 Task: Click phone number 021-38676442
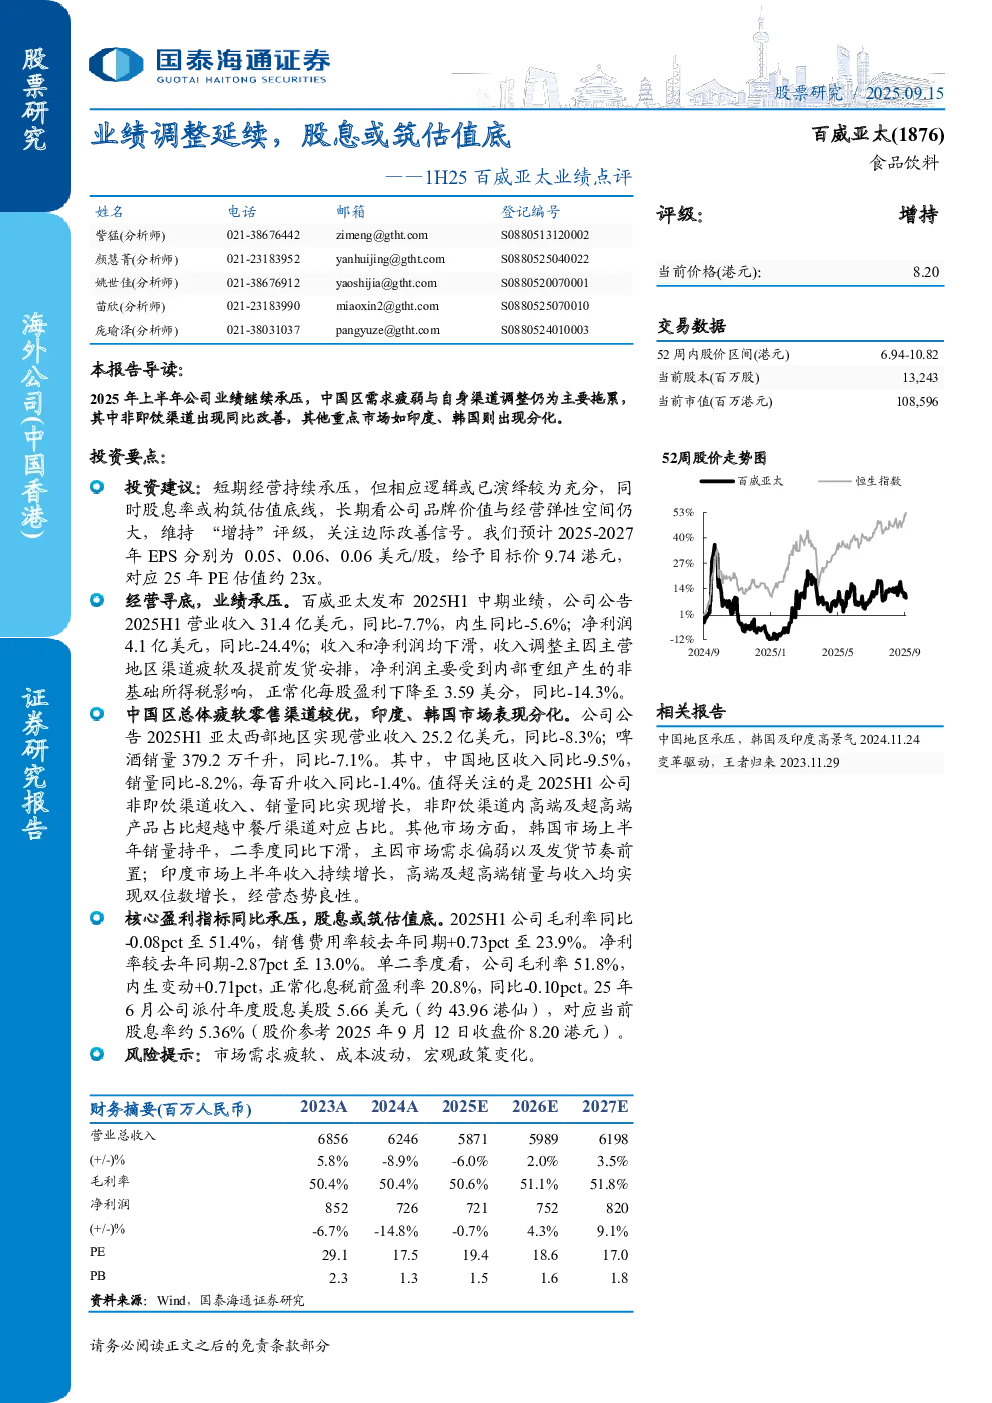(x=263, y=235)
